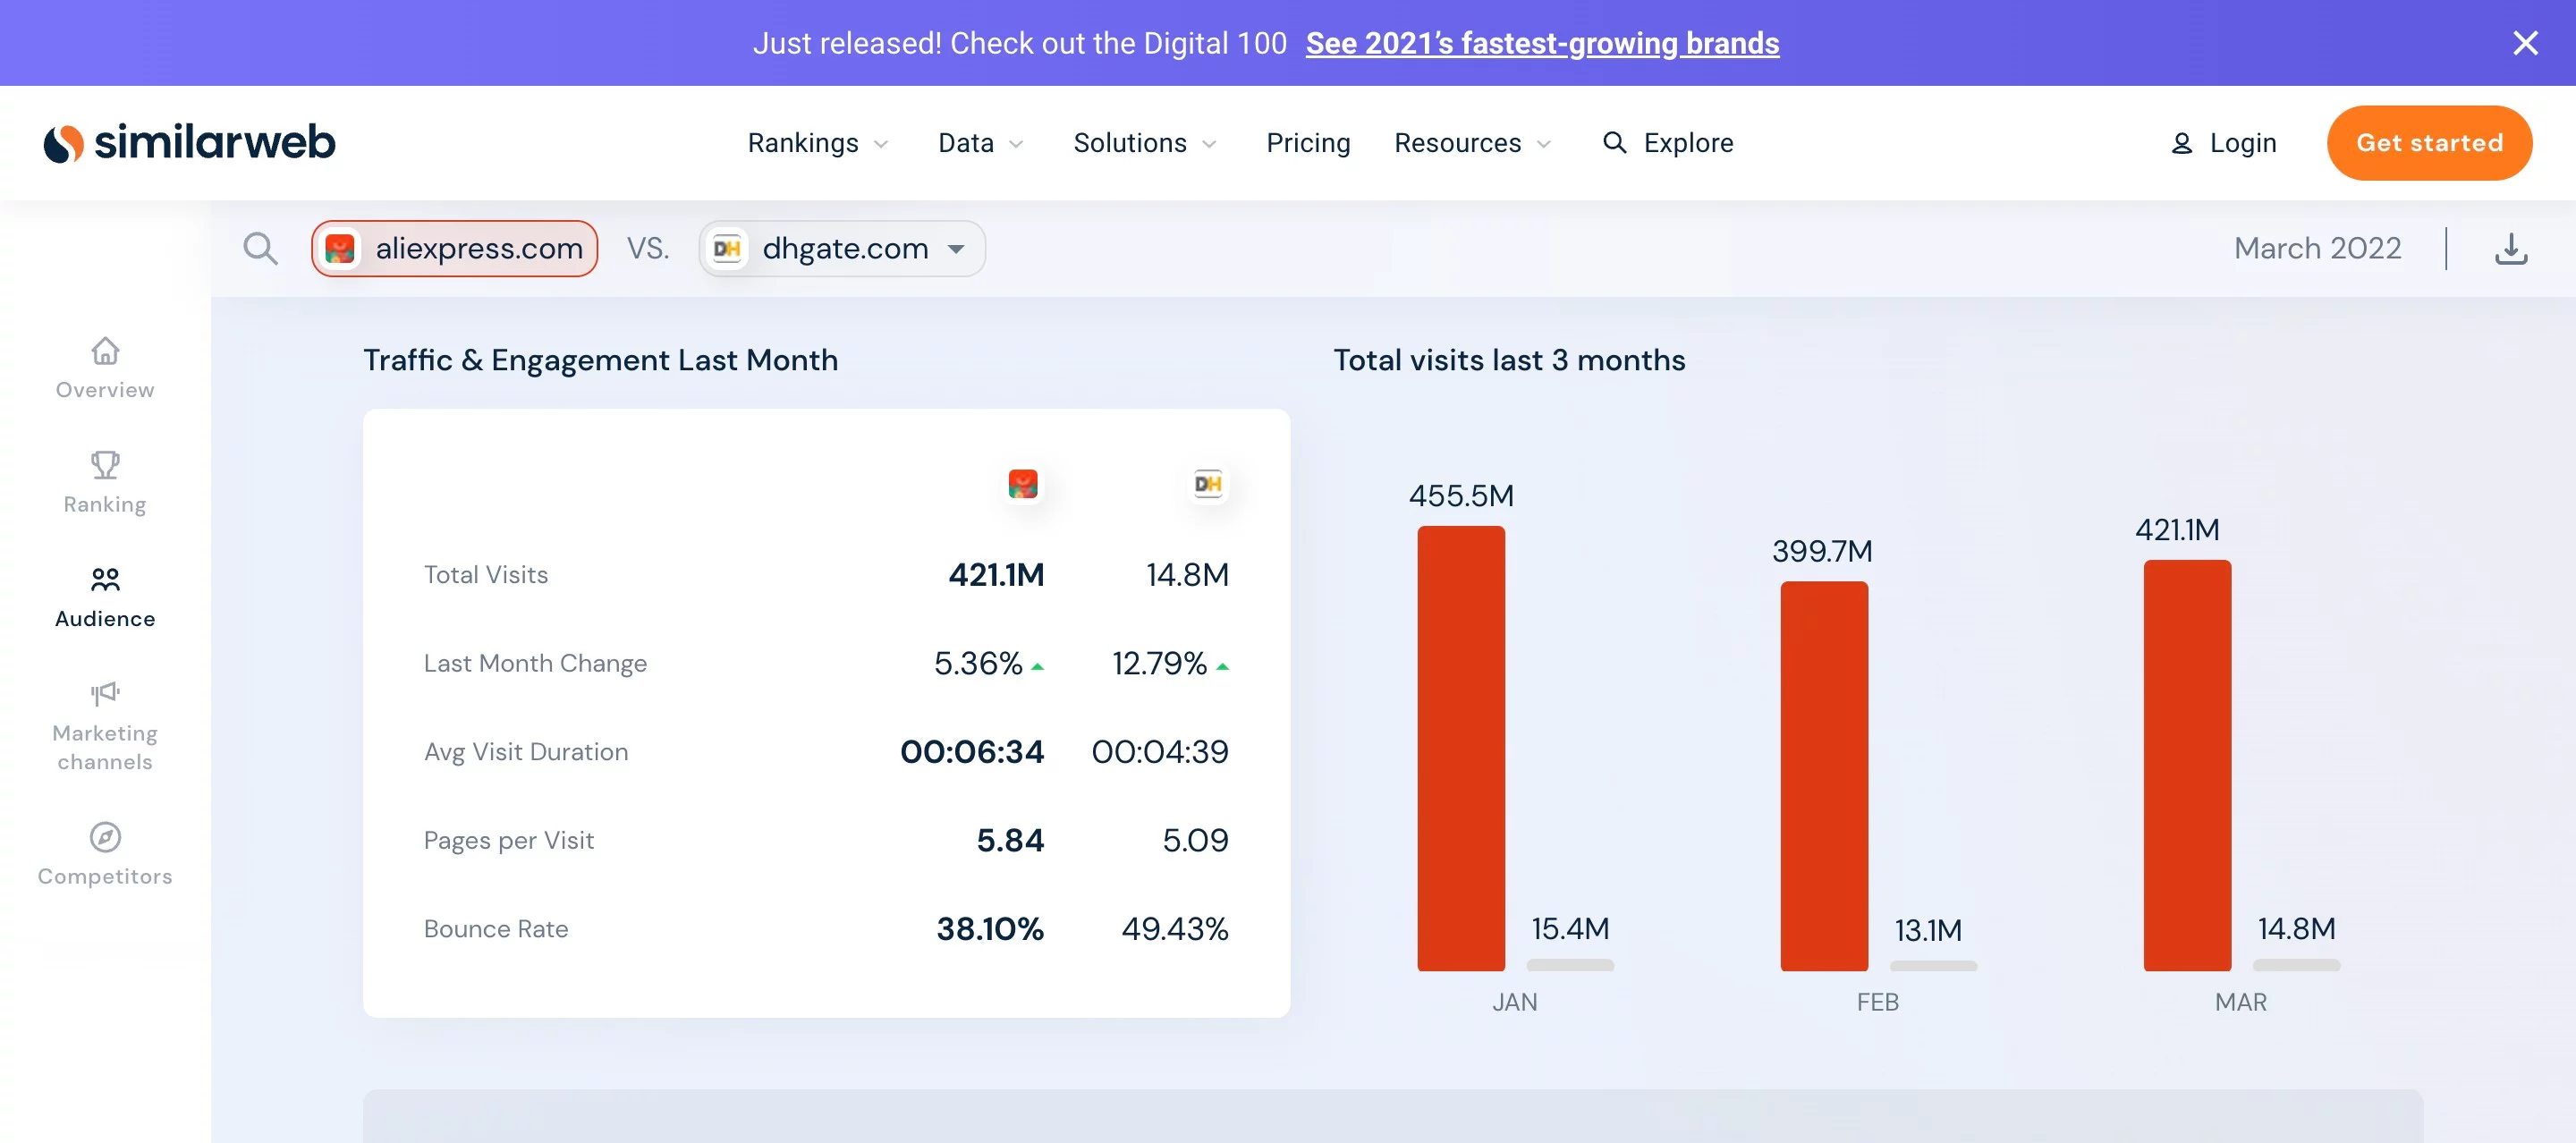Expand the Resources menu

coord(1473,143)
